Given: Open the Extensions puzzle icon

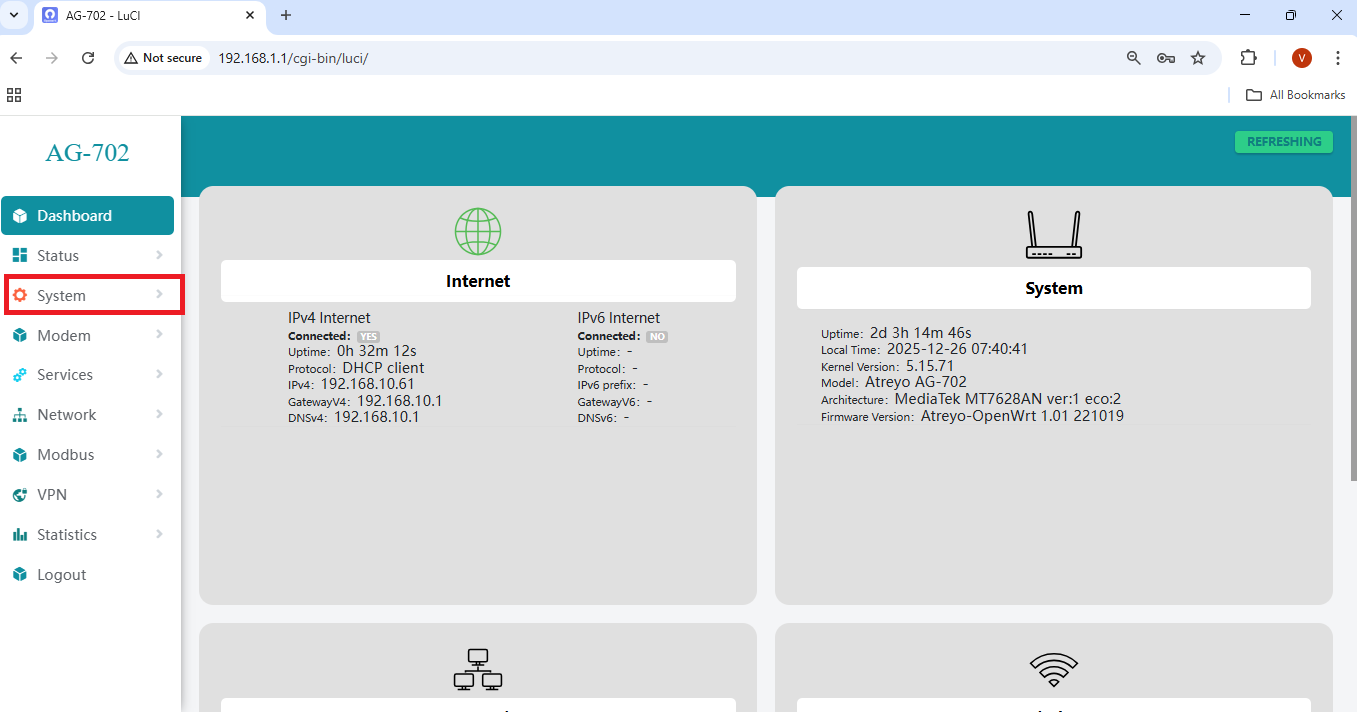Looking at the screenshot, I should (1248, 58).
